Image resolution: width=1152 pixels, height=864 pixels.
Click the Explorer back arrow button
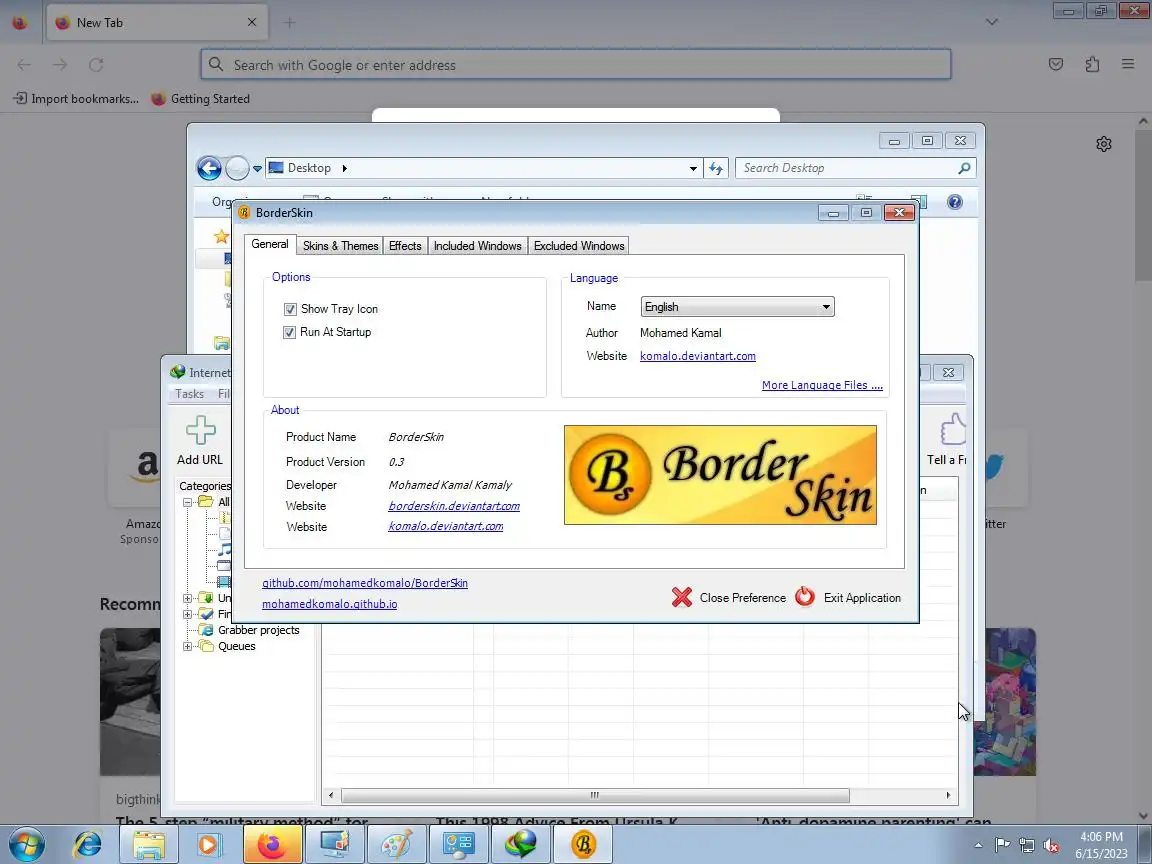209,168
